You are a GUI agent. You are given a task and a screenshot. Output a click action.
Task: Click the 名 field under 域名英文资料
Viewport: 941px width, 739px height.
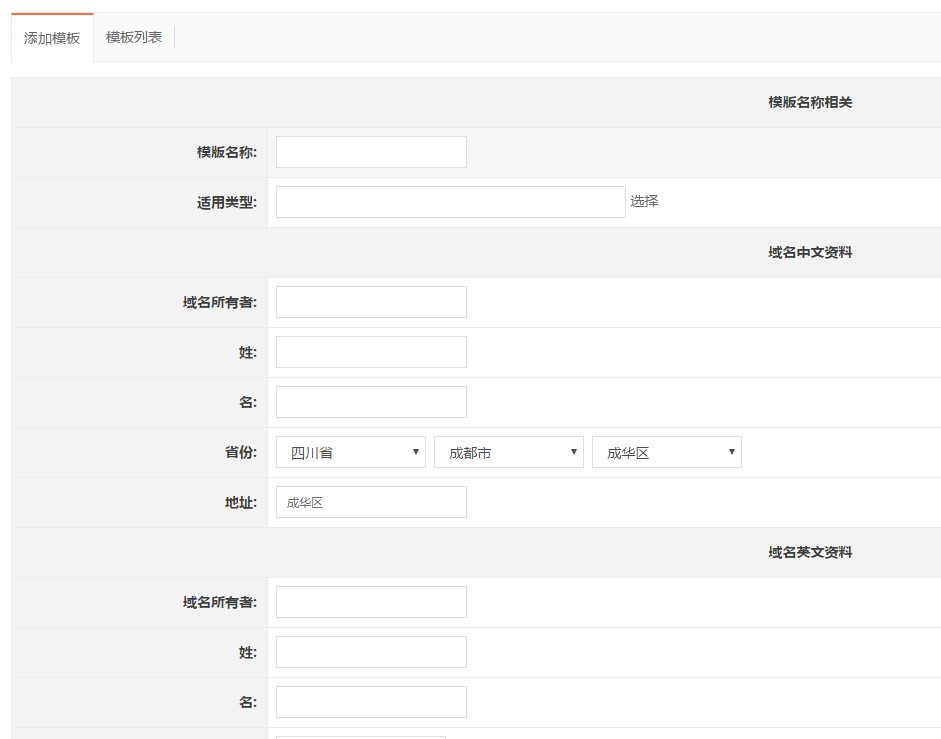371,702
